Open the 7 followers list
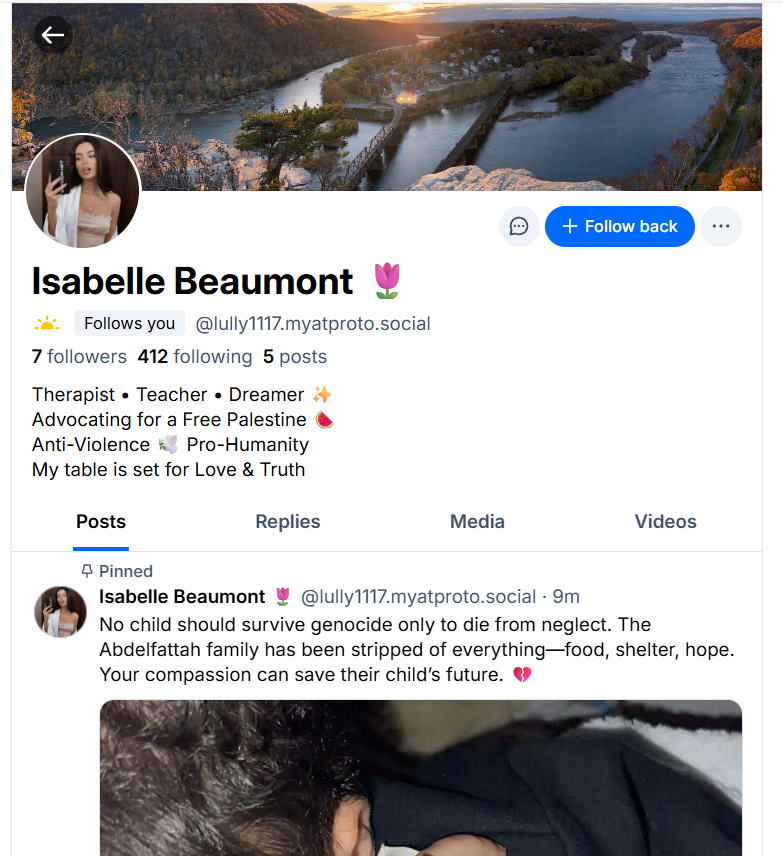The width and height of the screenshot is (783, 856). click(x=79, y=356)
